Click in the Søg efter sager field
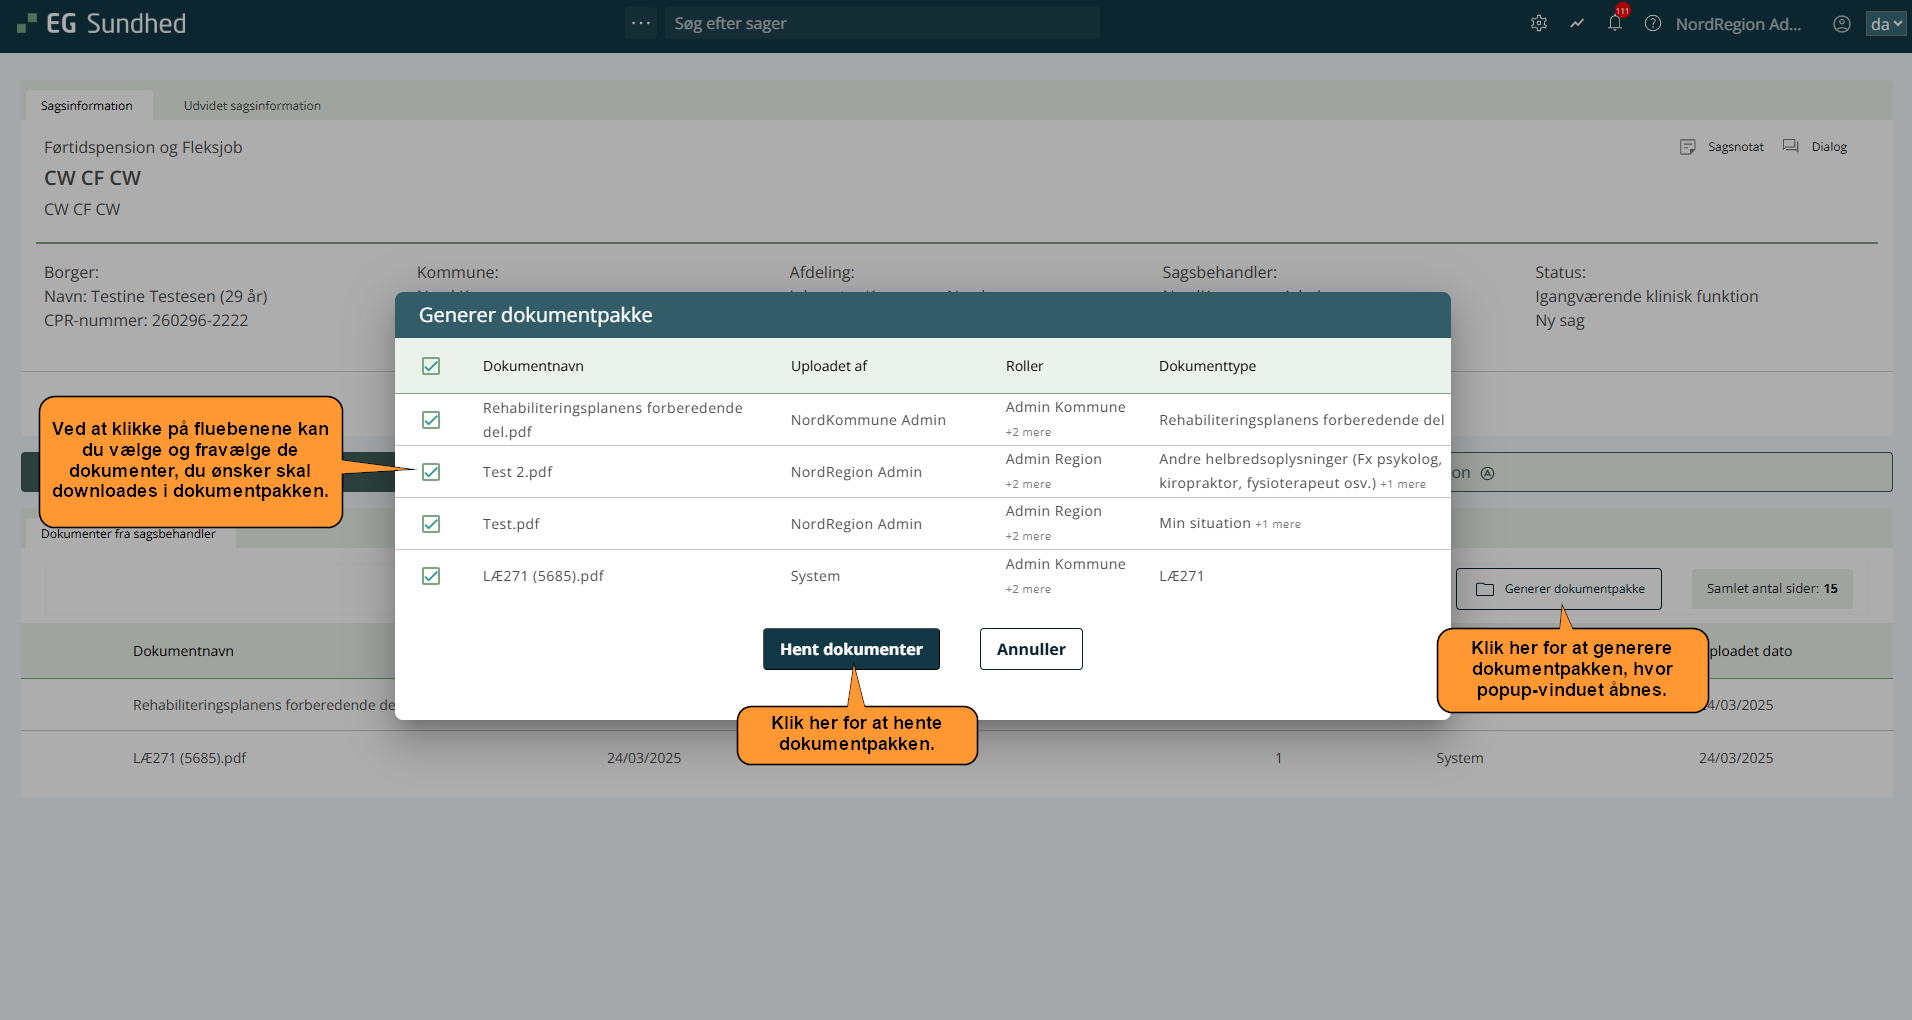The width and height of the screenshot is (1912, 1020). (882, 23)
